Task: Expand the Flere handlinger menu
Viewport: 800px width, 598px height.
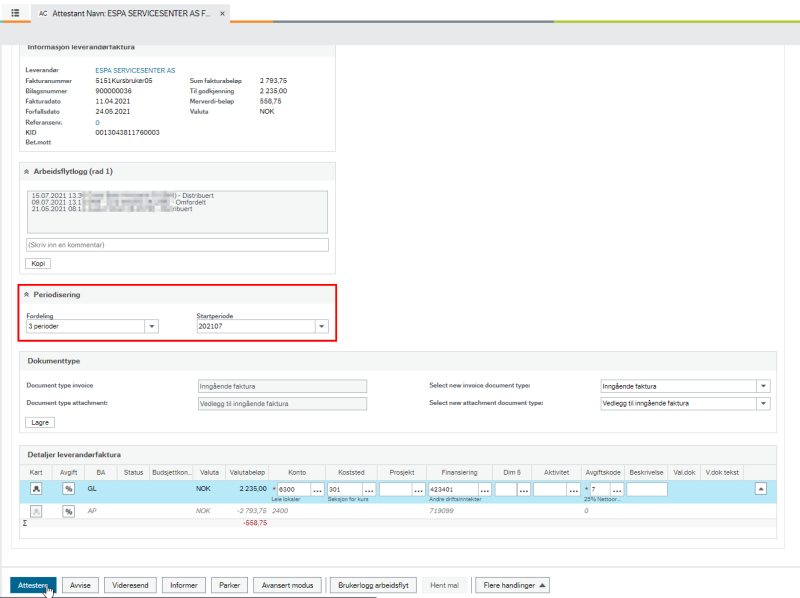Action: tap(513, 585)
